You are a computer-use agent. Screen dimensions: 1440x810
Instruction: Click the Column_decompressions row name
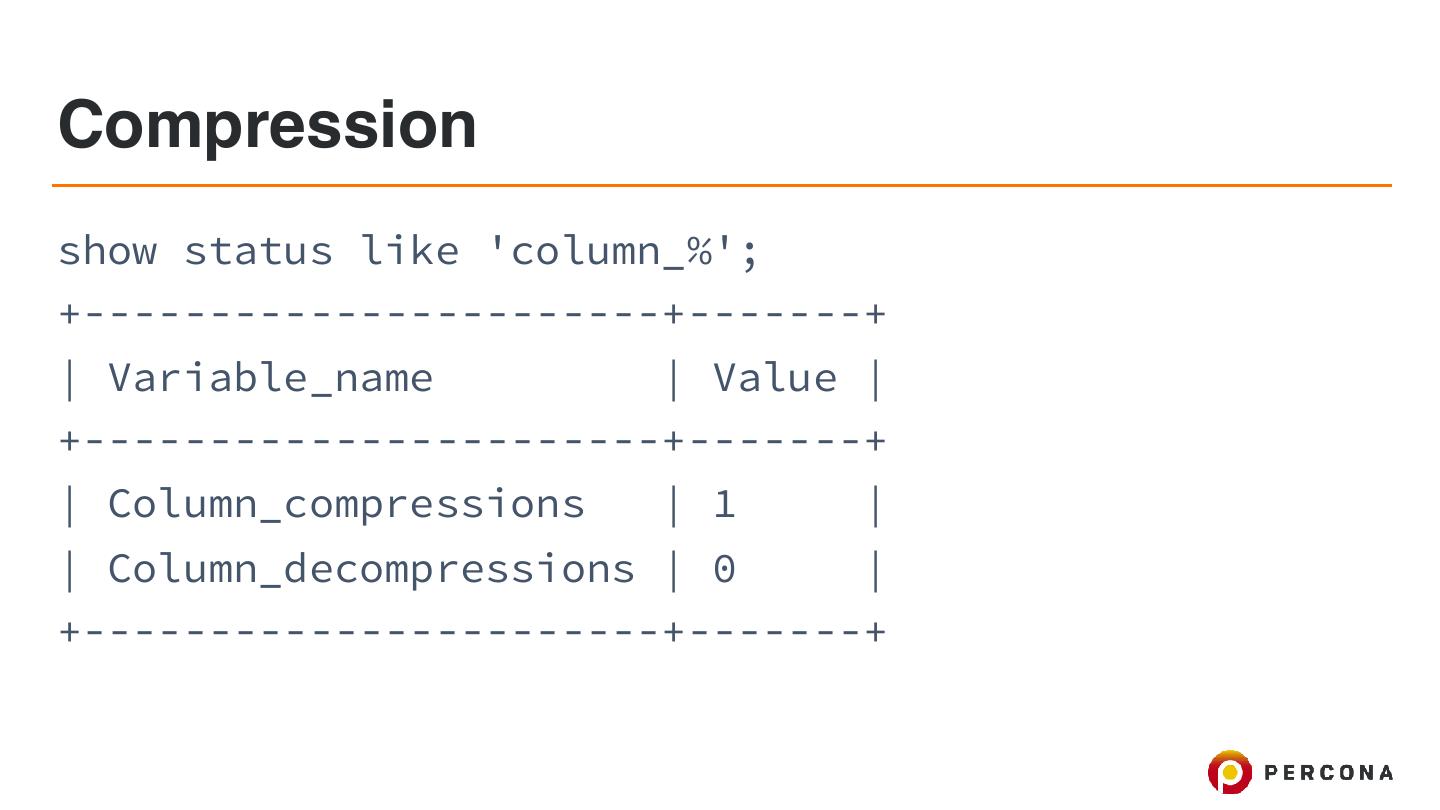[x=371, y=569]
